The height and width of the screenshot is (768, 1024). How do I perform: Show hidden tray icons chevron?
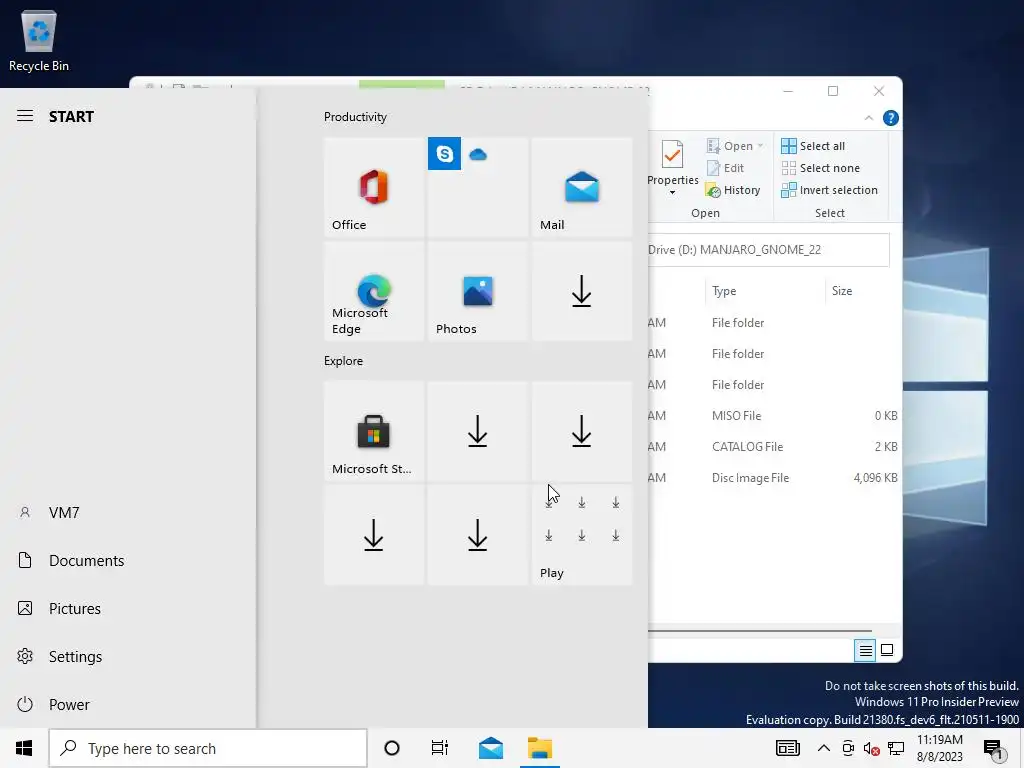[x=824, y=748]
